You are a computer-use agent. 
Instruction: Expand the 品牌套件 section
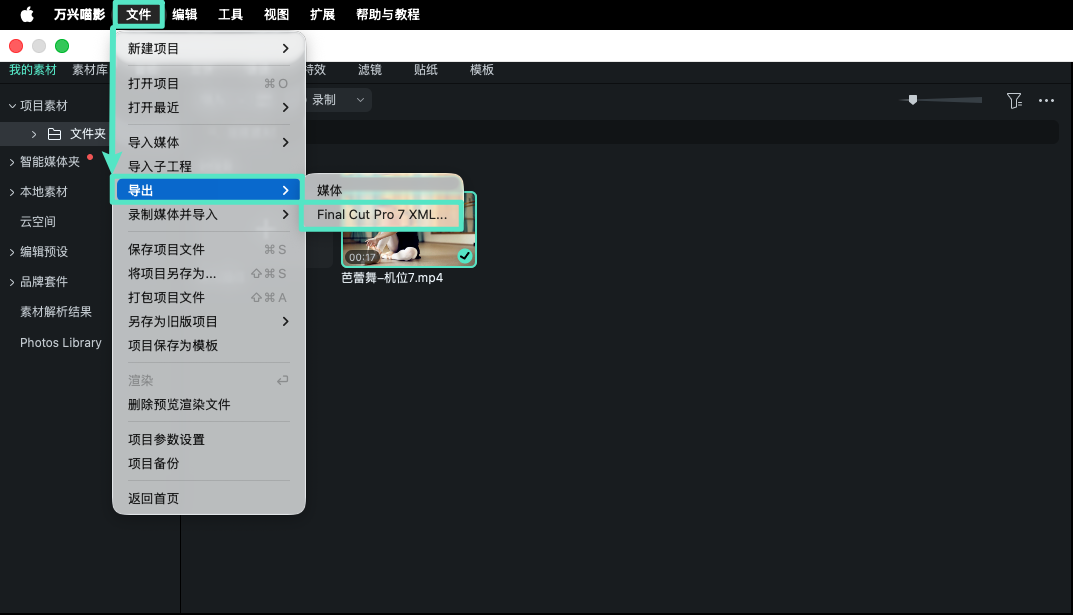[x=12, y=282]
